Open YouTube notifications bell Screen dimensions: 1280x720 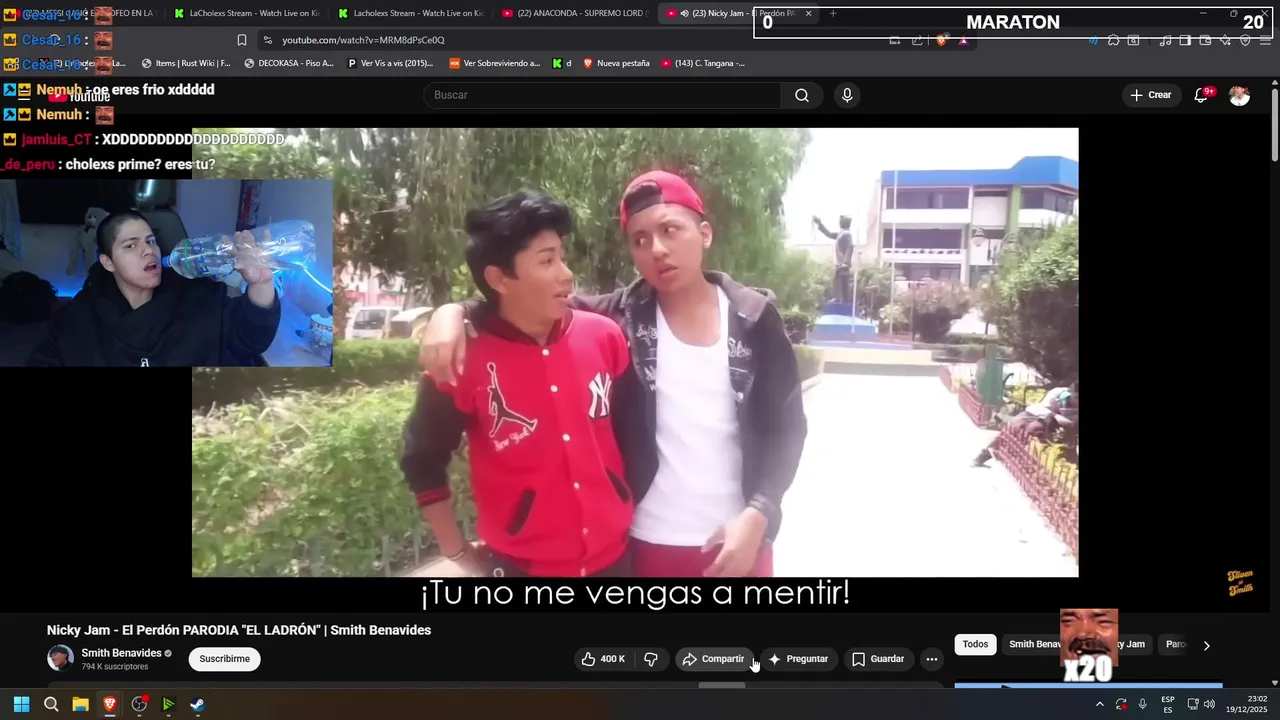[1201, 95]
